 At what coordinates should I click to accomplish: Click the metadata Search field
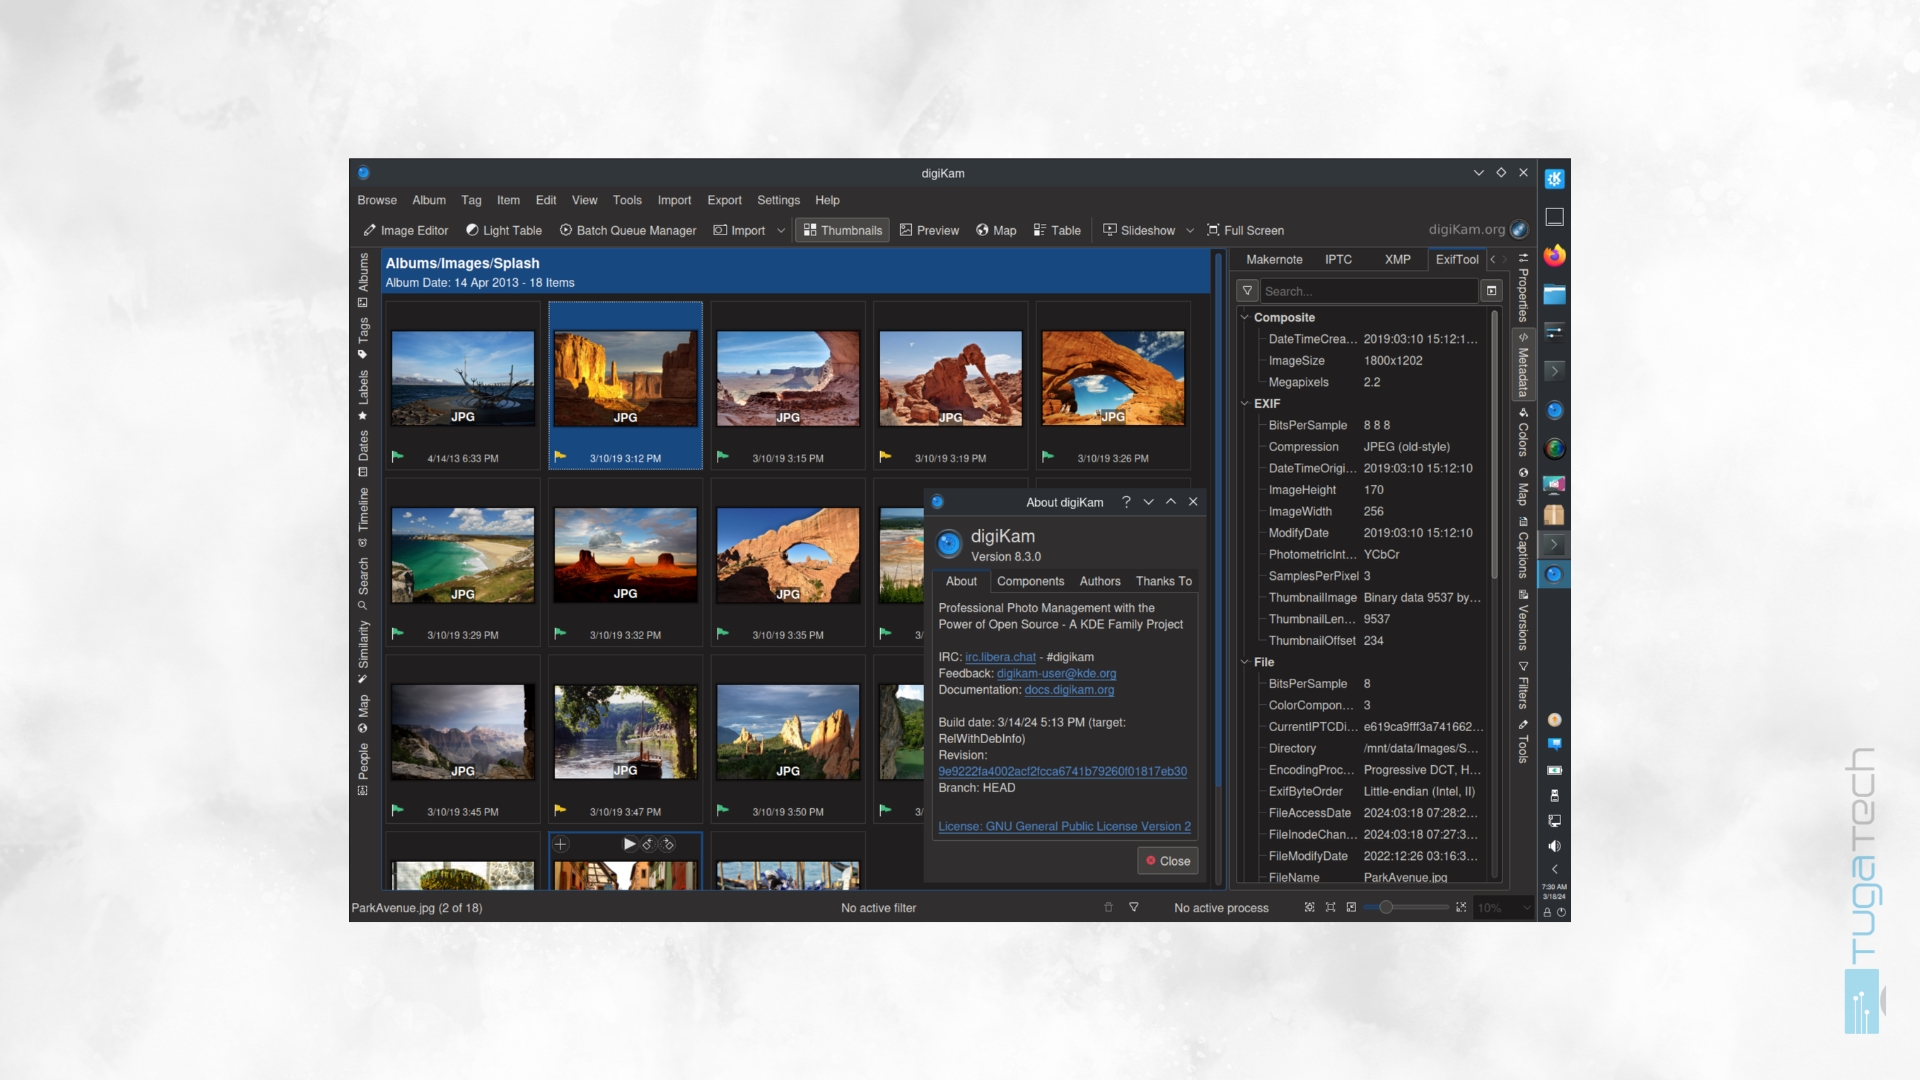(x=1368, y=291)
